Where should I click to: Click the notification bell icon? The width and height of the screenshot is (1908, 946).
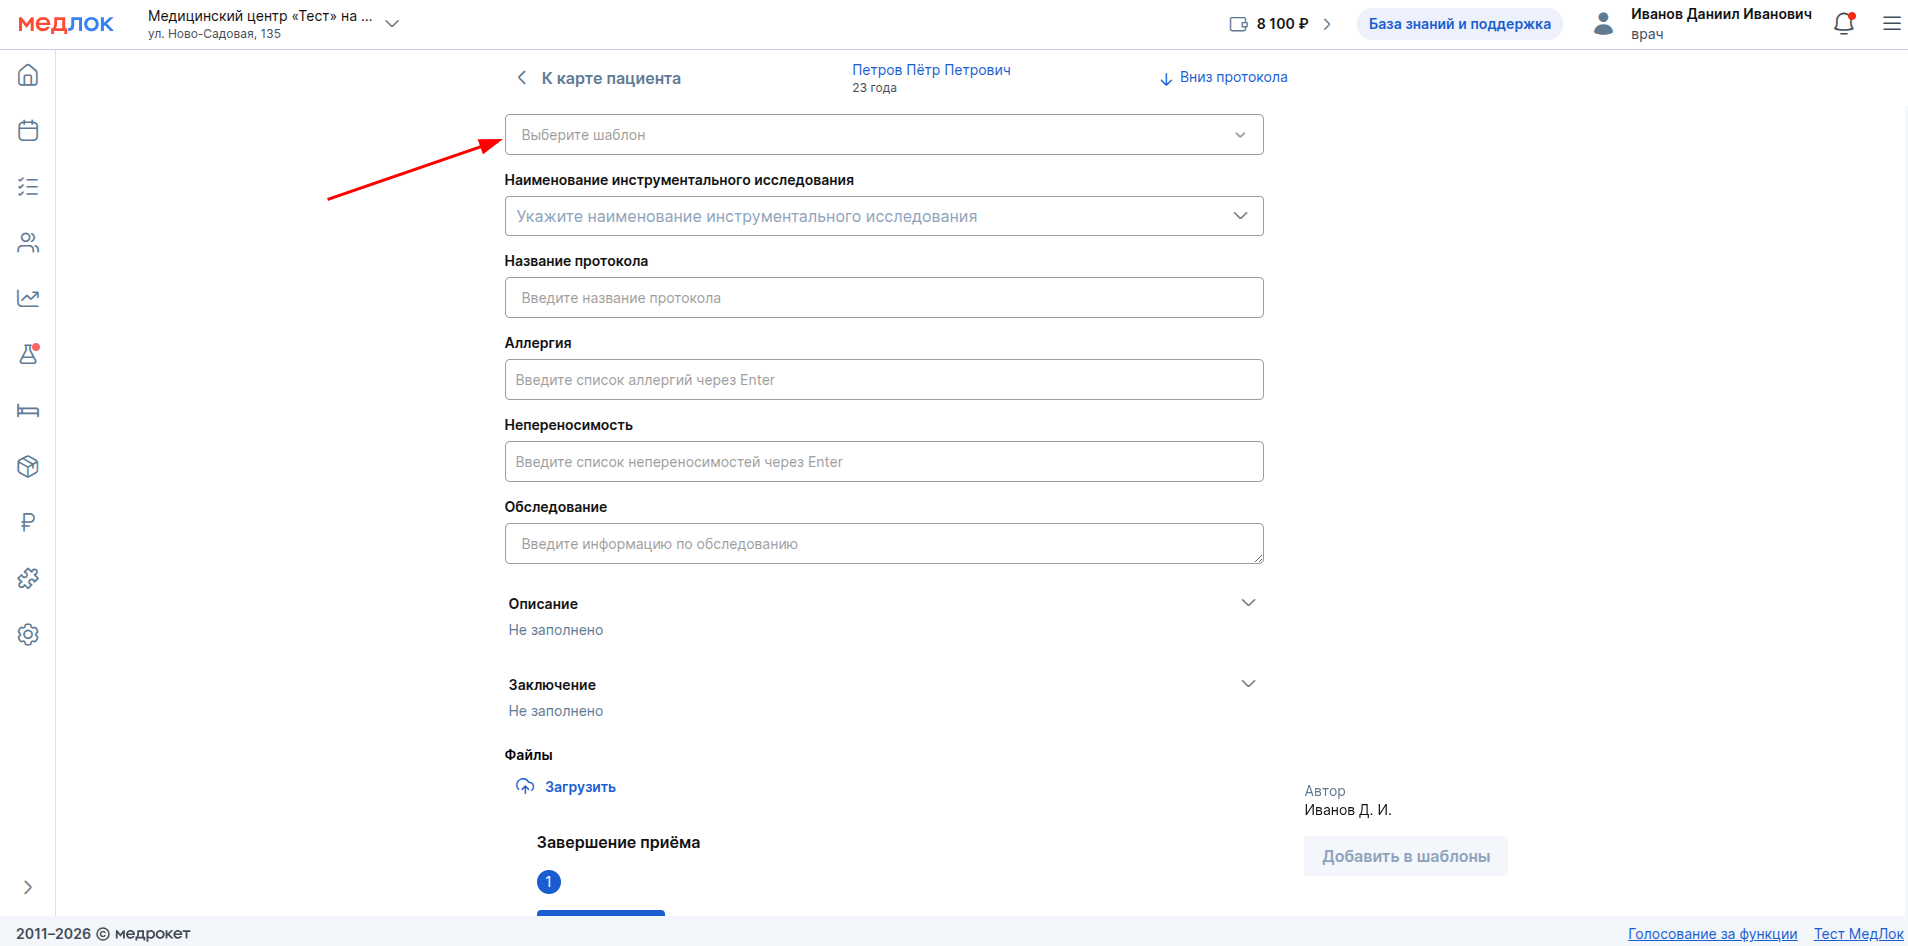(1843, 24)
